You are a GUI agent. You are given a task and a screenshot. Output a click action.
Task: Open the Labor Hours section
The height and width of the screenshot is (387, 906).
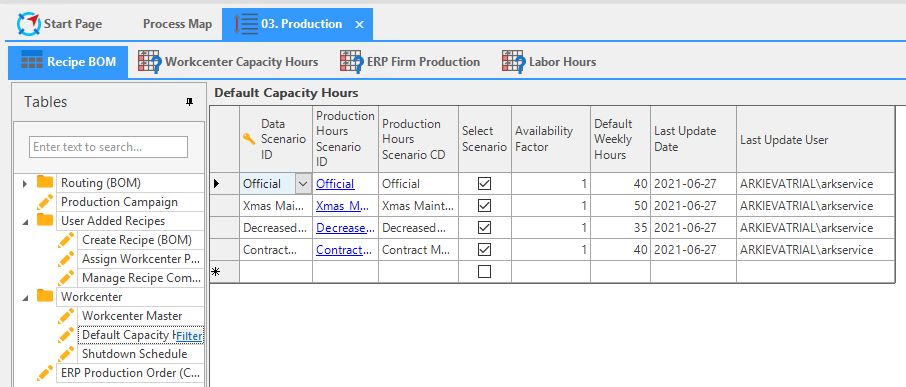pyautogui.click(x=549, y=62)
